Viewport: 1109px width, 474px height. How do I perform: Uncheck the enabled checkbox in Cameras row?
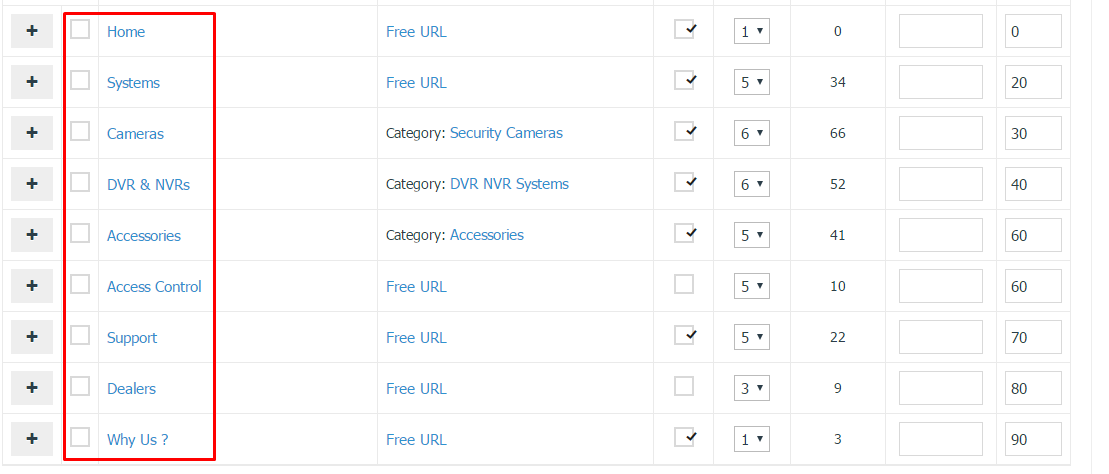pos(684,132)
